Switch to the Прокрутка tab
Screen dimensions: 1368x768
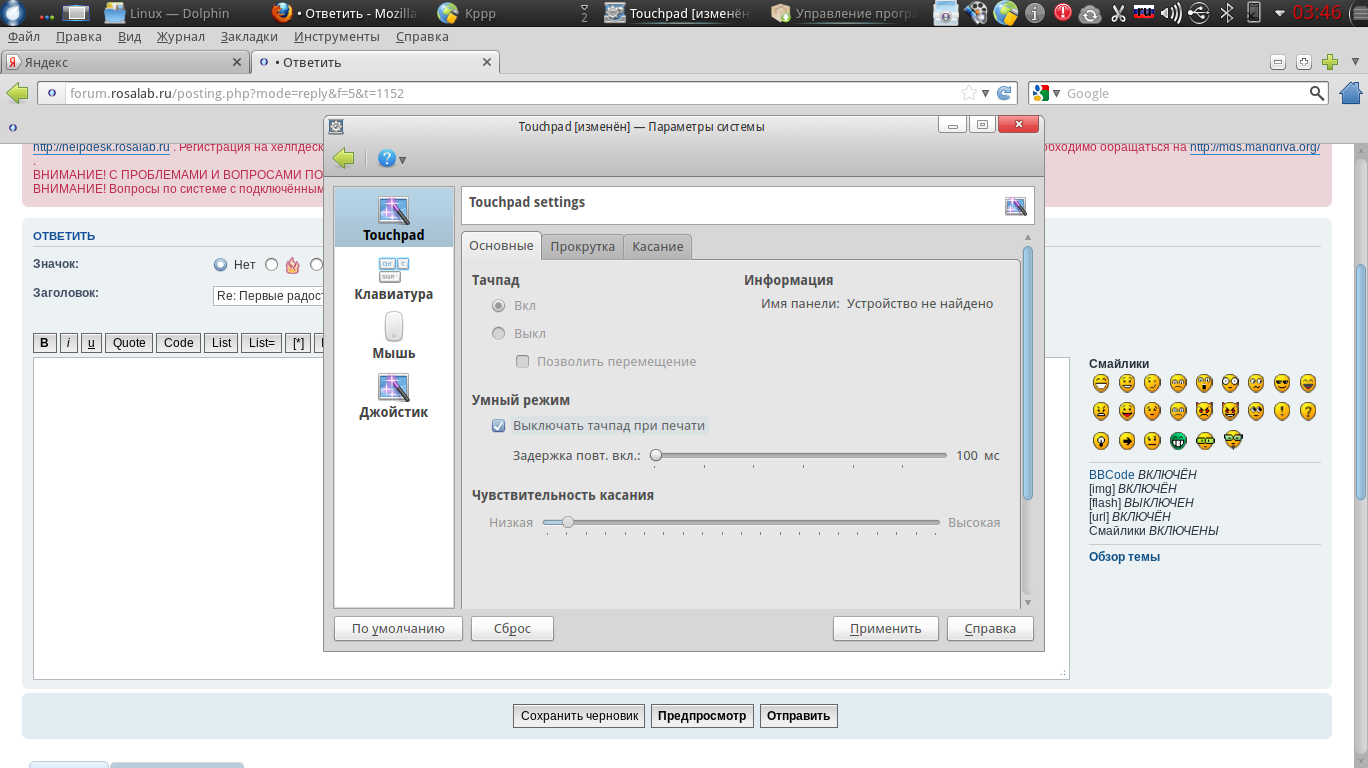tap(582, 246)
